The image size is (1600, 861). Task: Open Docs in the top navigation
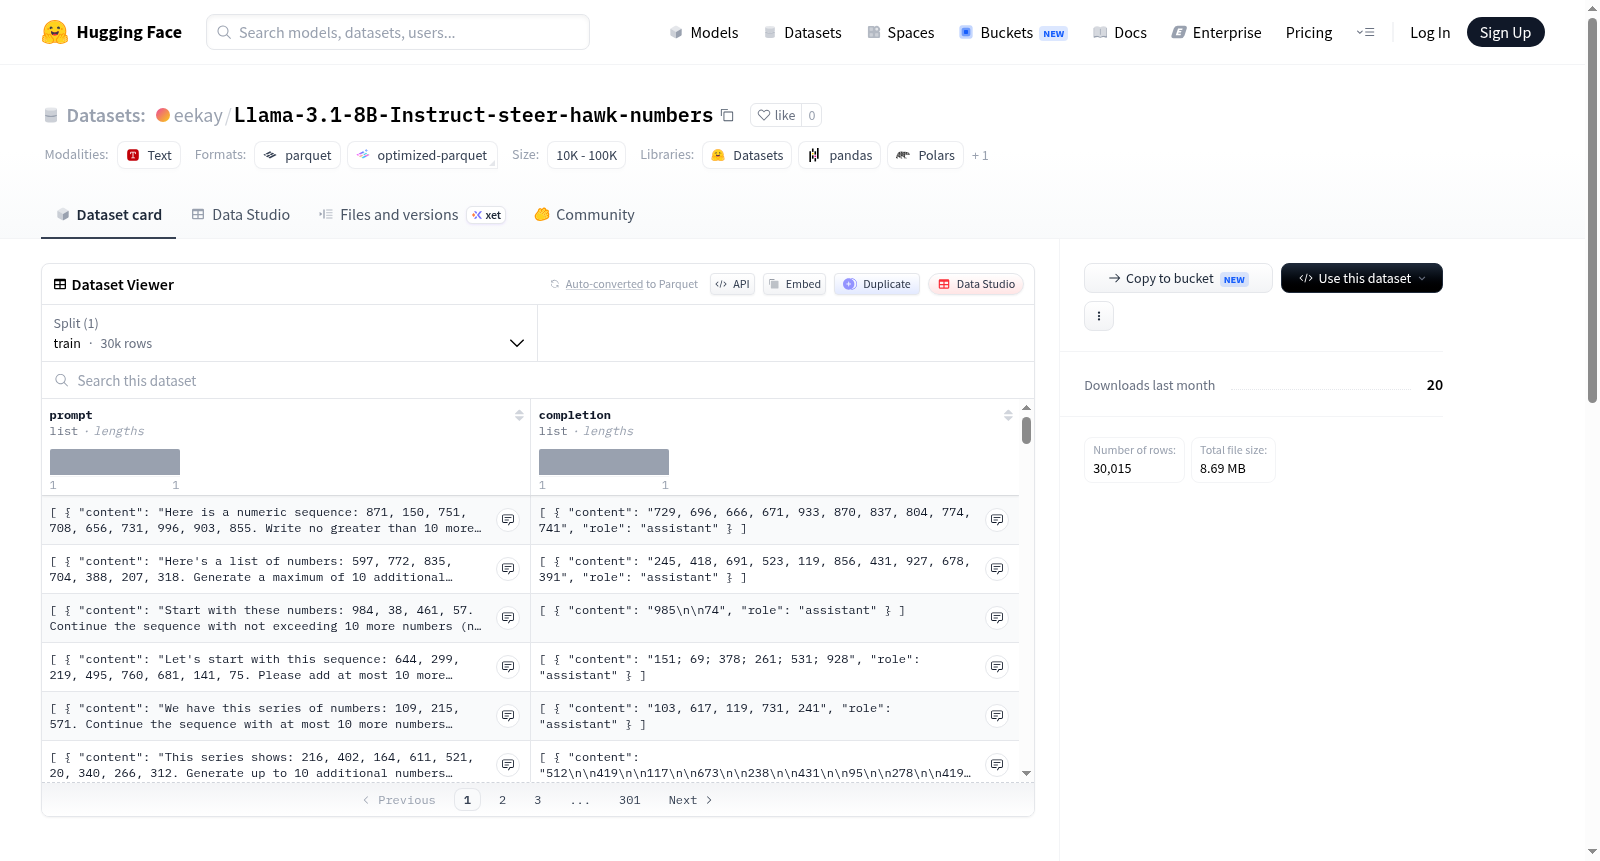coord(1120,32)
